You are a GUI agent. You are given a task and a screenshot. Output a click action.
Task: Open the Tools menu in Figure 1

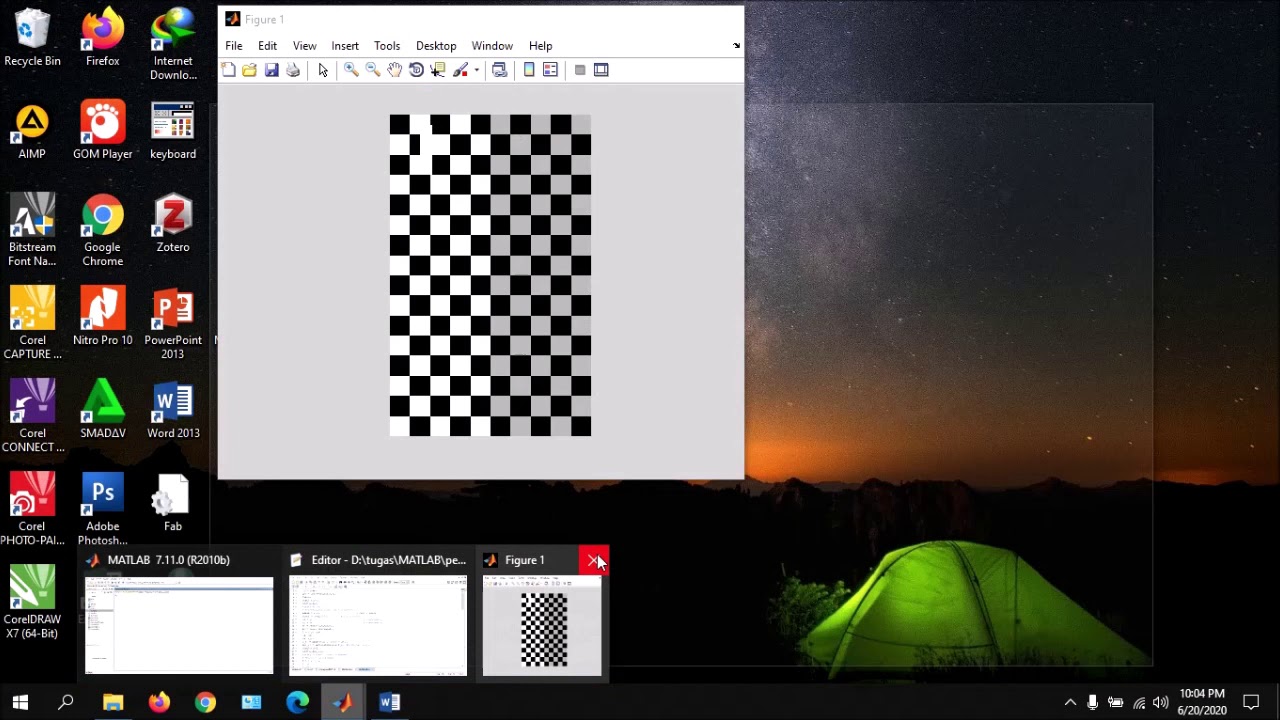click(387, 46)
